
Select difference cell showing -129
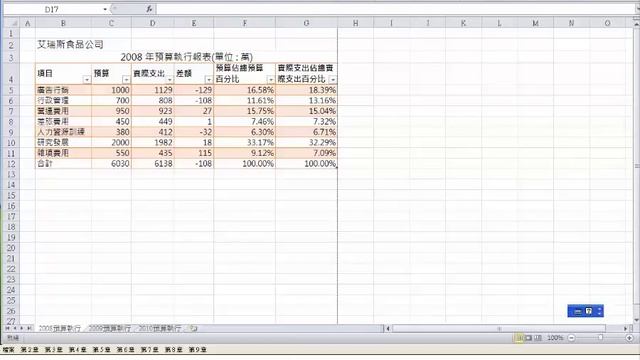194,90
